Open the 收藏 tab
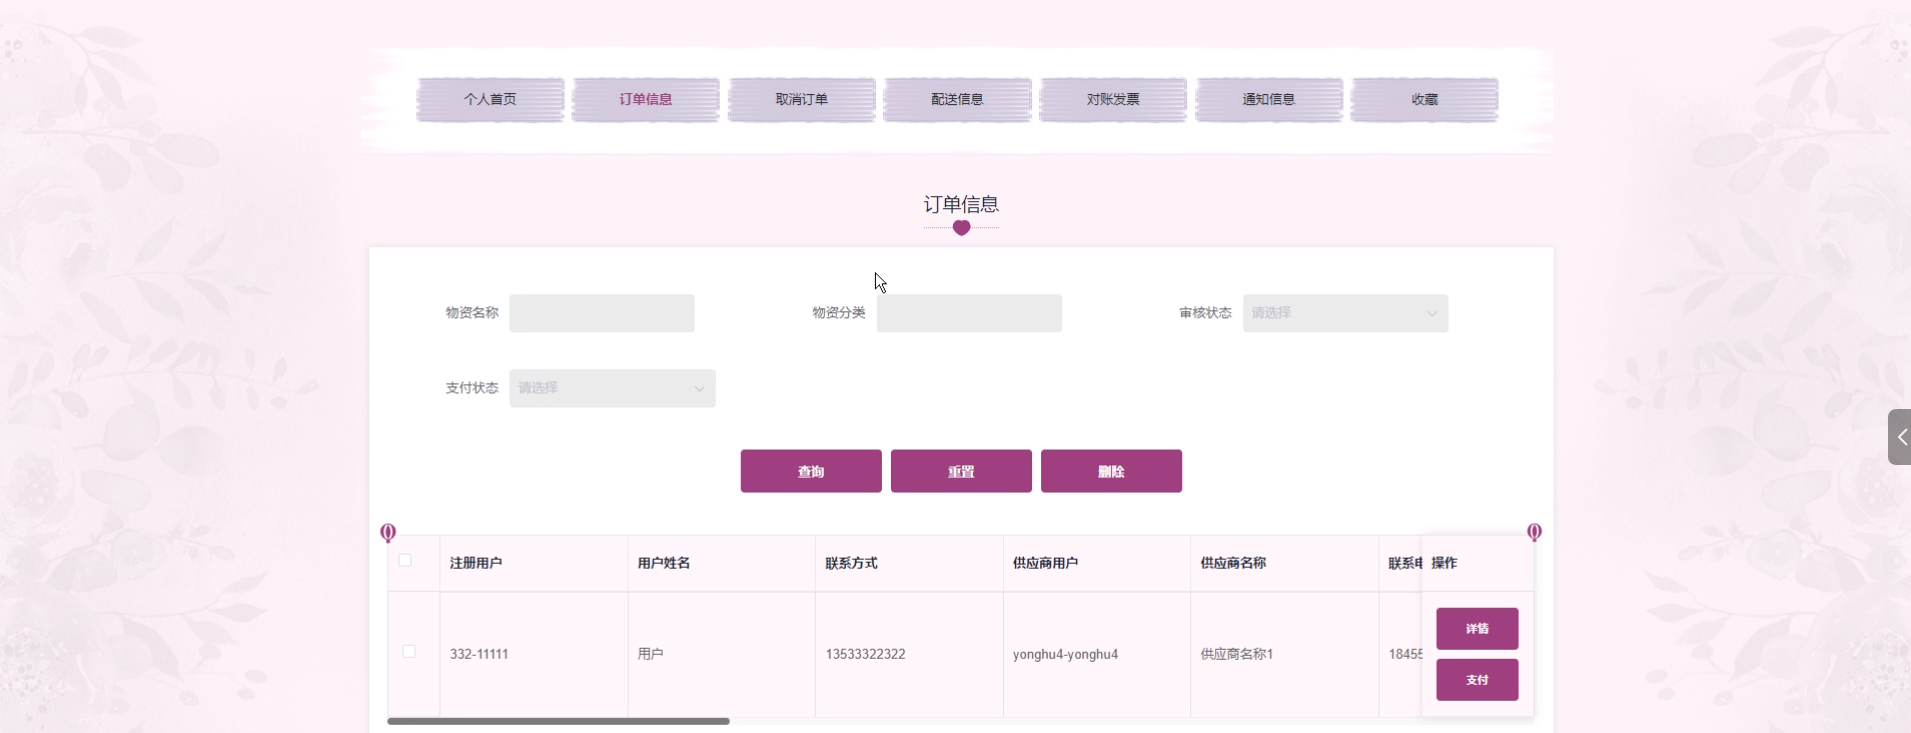1911x733 pixels. [x=1425, y=99]
